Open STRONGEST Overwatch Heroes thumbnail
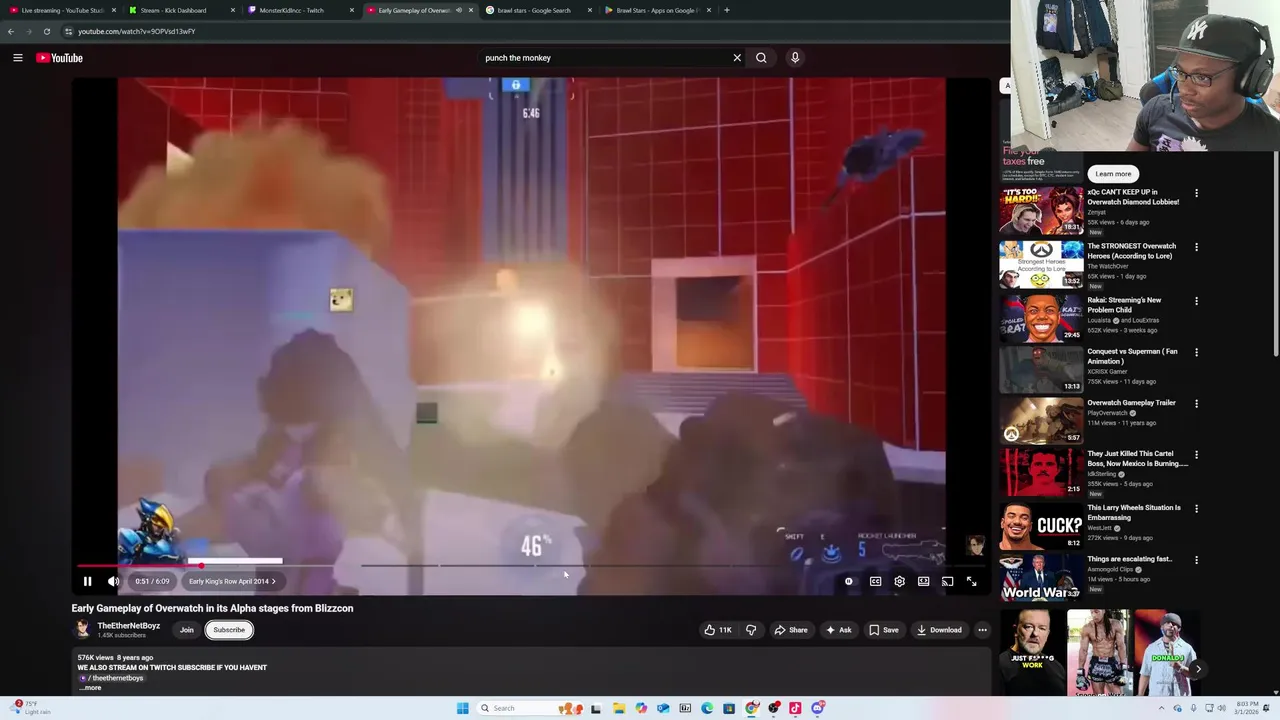Screen dimensions: 1280x720 pos(1041,264)
